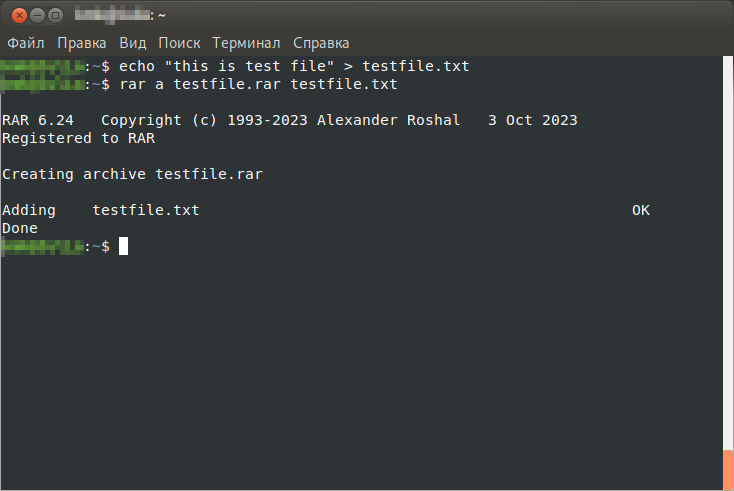Open the Поиск menu
The image size is (734, 491).
pos(179,43)
